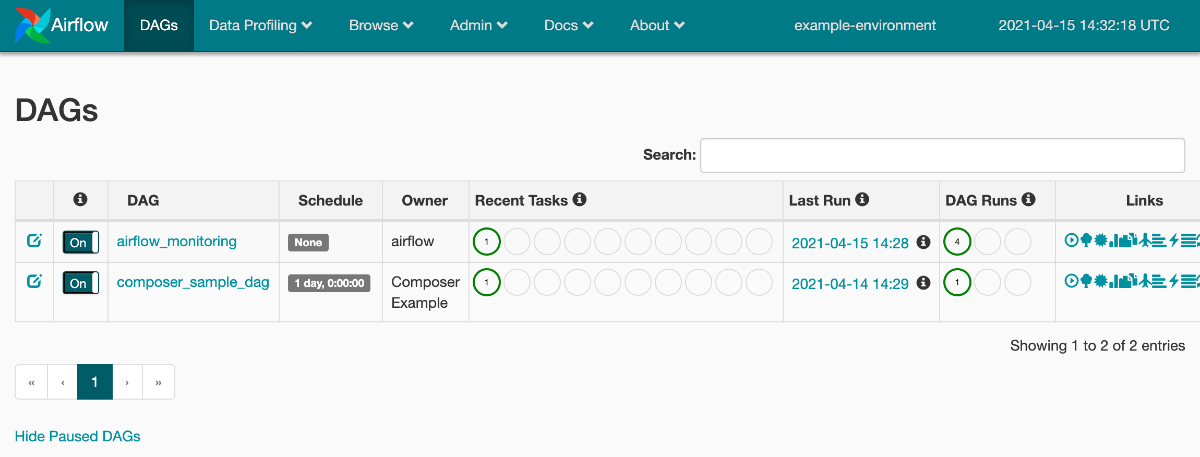Expand the Data Profiling dropdown menu
The image size is (1200, 457).
261,25
